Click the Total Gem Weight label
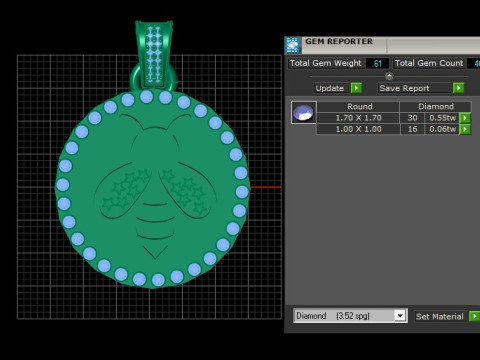This screenshot has width=480, height=360. [325, 63]
